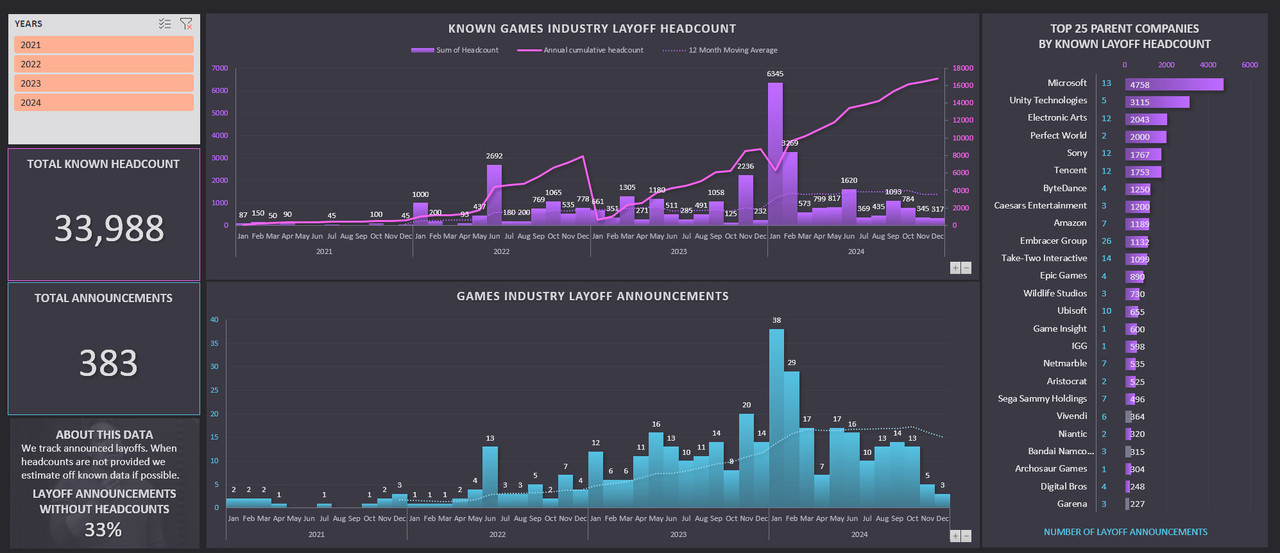
Task: Select the Perfect World 2000 bar
Action: [x=1146, y=135]
